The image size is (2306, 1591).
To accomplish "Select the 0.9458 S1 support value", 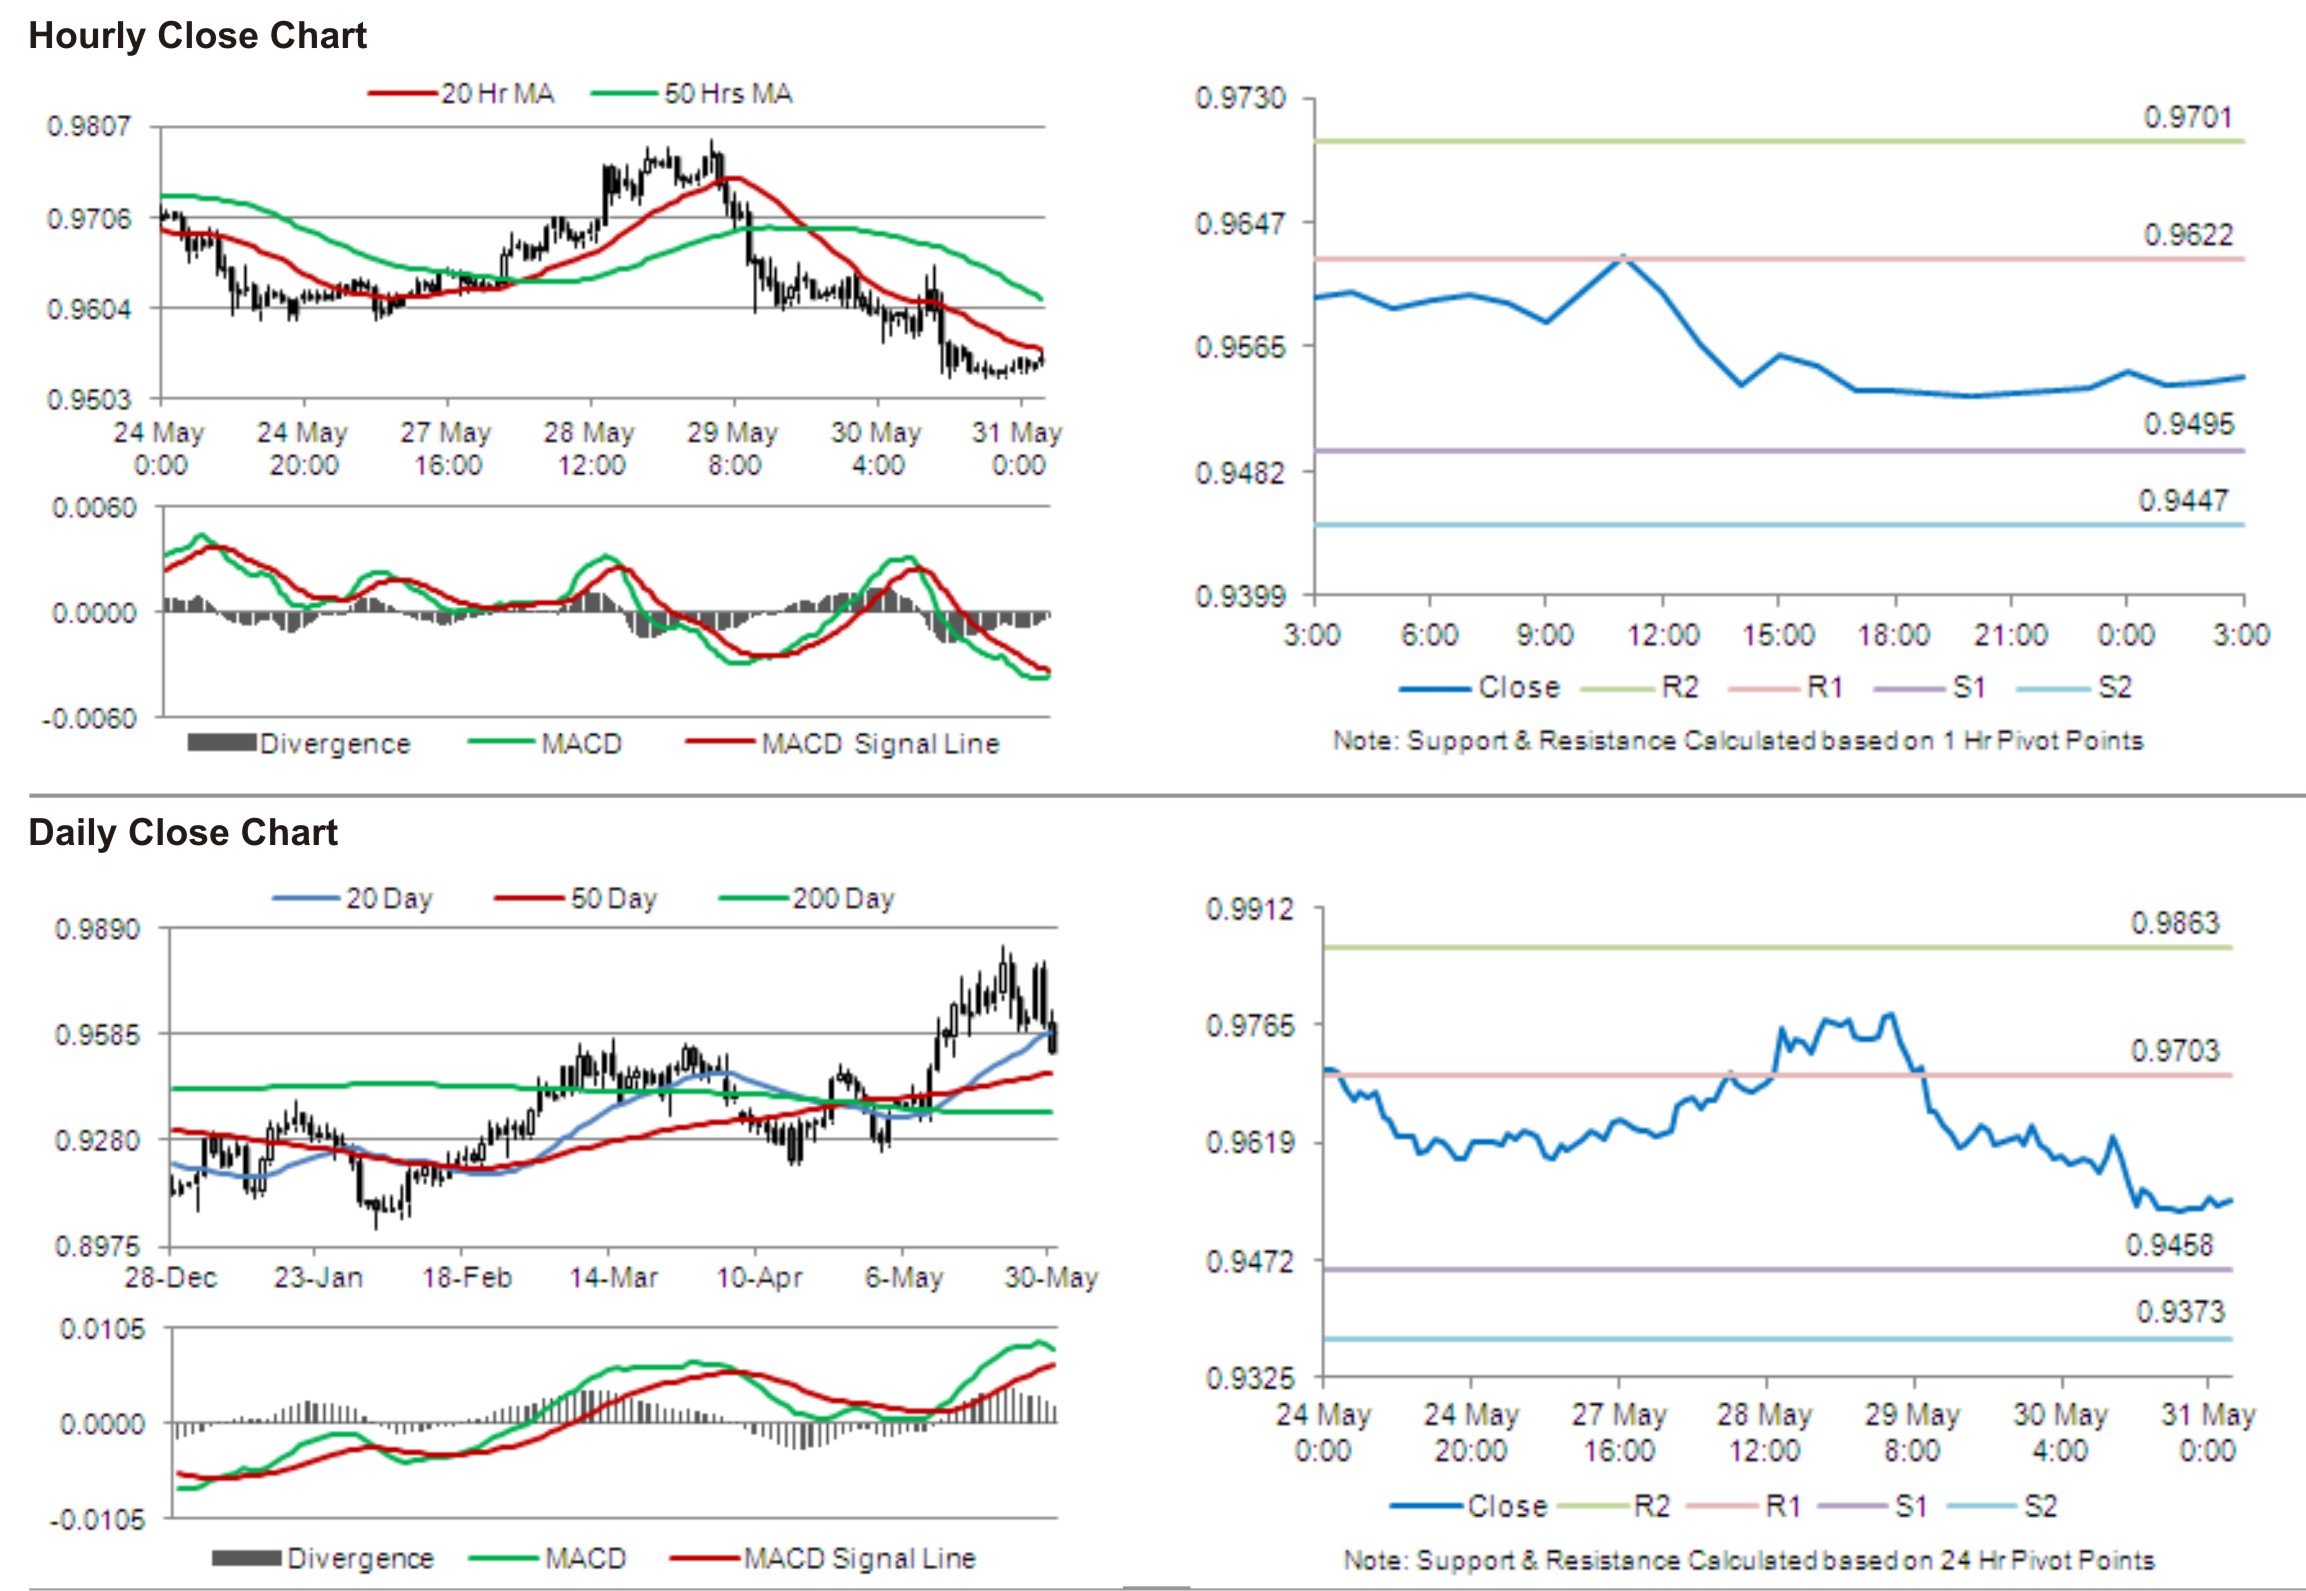I will pyautogui.click(x=2169, y=1245).
